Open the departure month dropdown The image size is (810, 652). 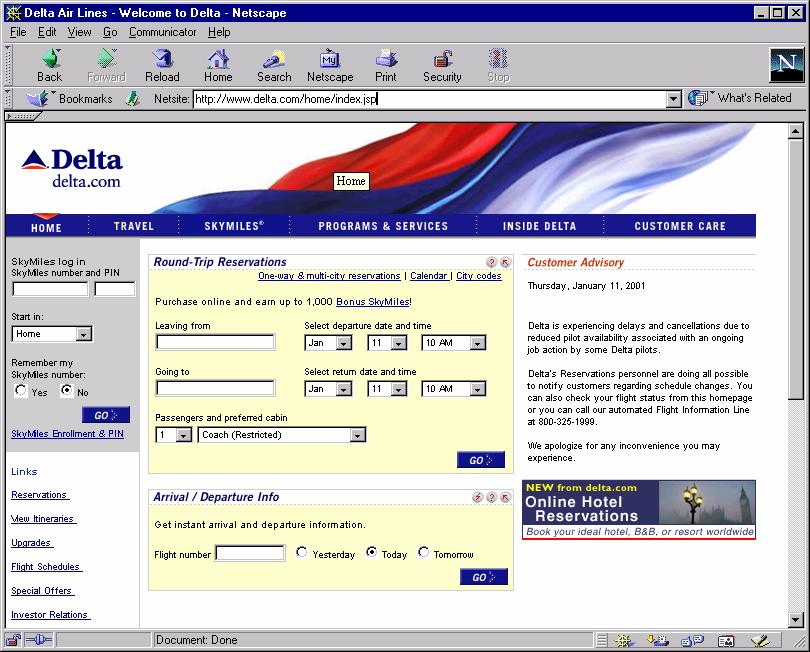click(328, 343)
